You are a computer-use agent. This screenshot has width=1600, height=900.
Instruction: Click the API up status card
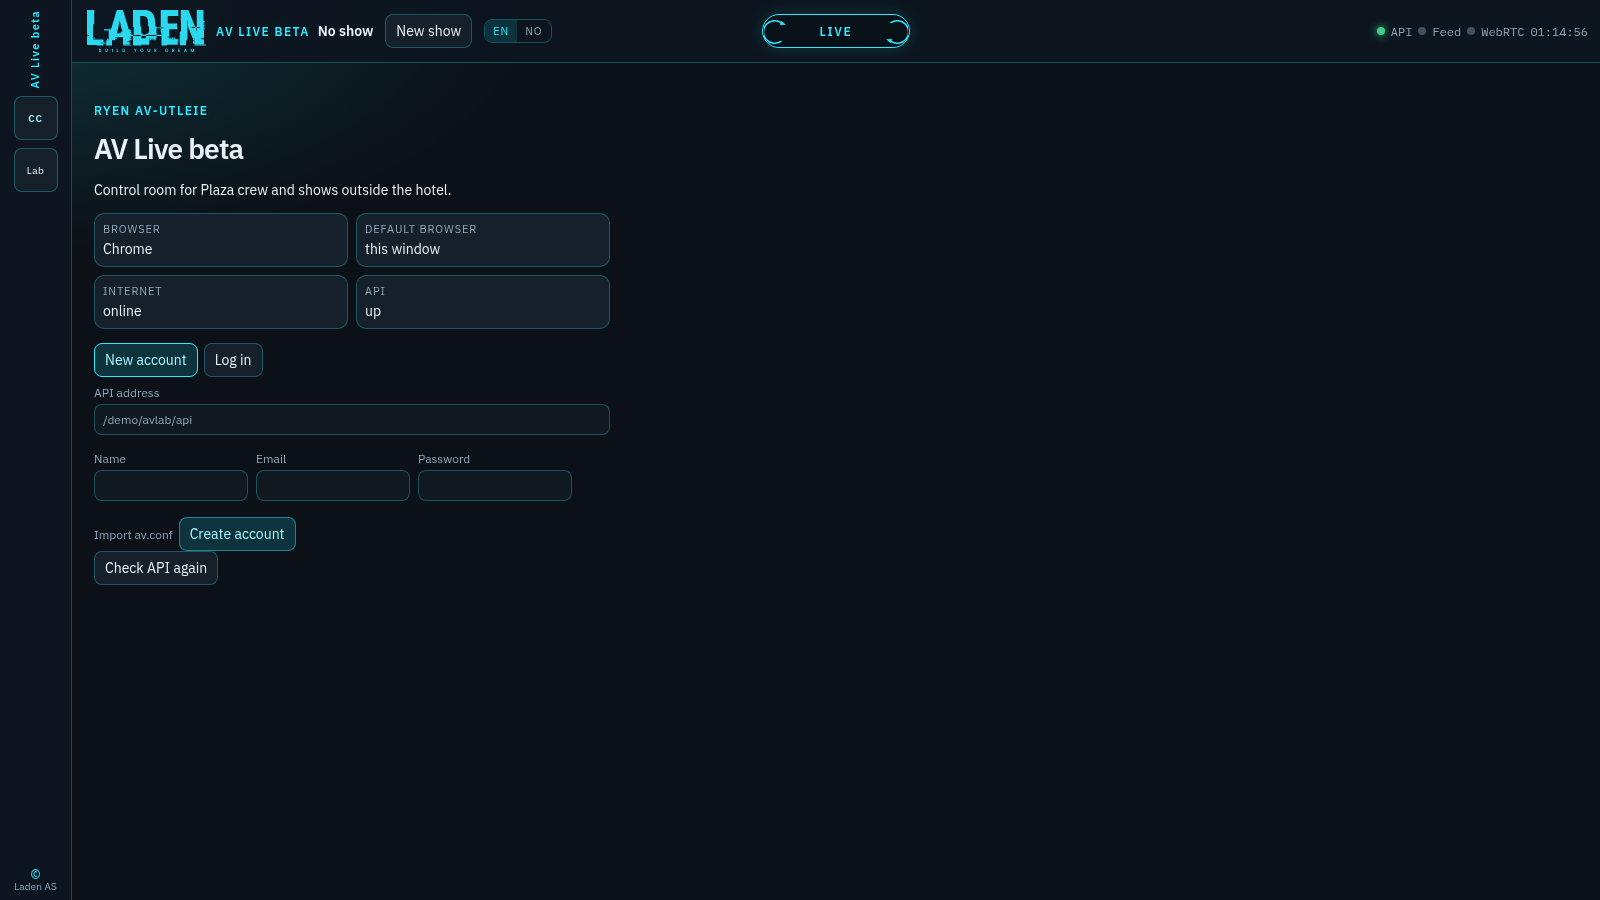tap(483, 302)
